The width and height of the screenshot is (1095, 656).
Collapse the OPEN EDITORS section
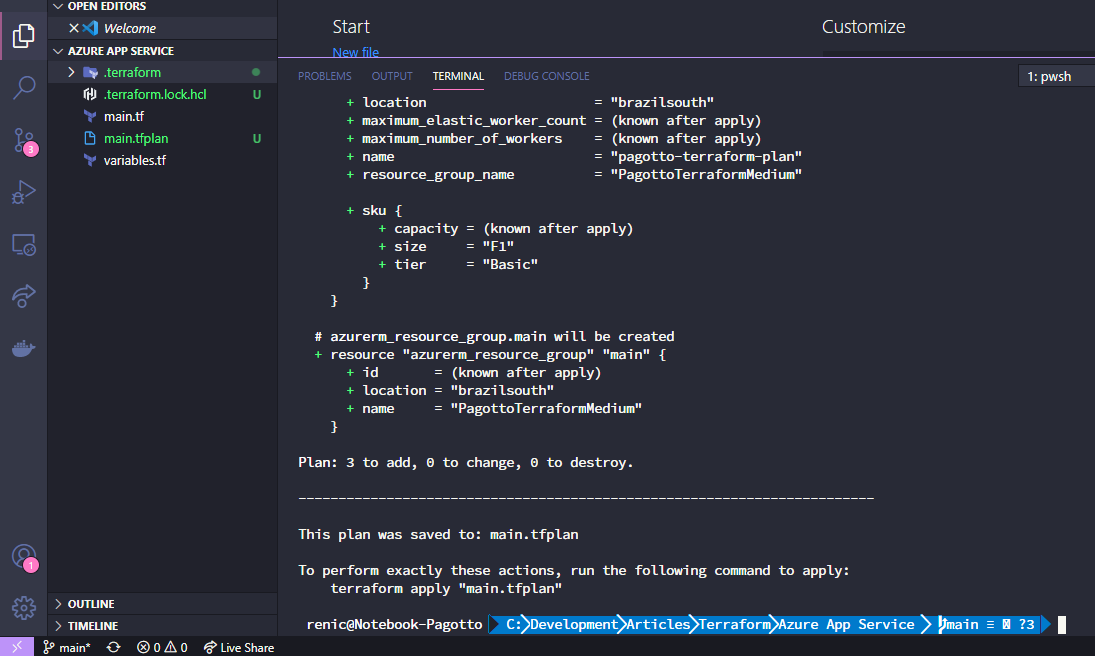[x=58, y=6]
